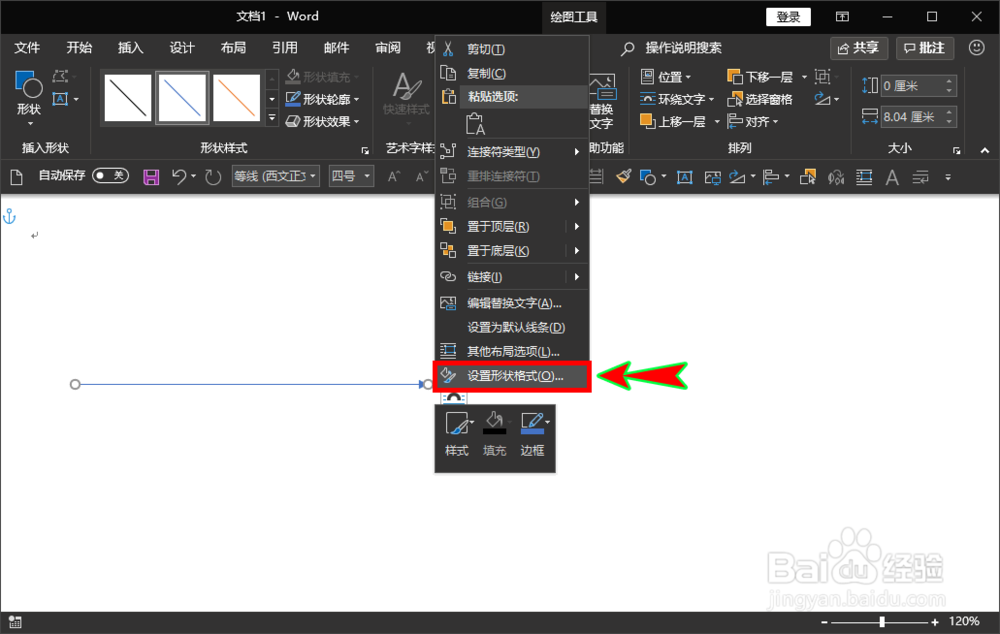Open the 形状轮廓 dropdown
Viewport: 1000px width, 634px height.
pyautogui.click(x=322, y=99)
